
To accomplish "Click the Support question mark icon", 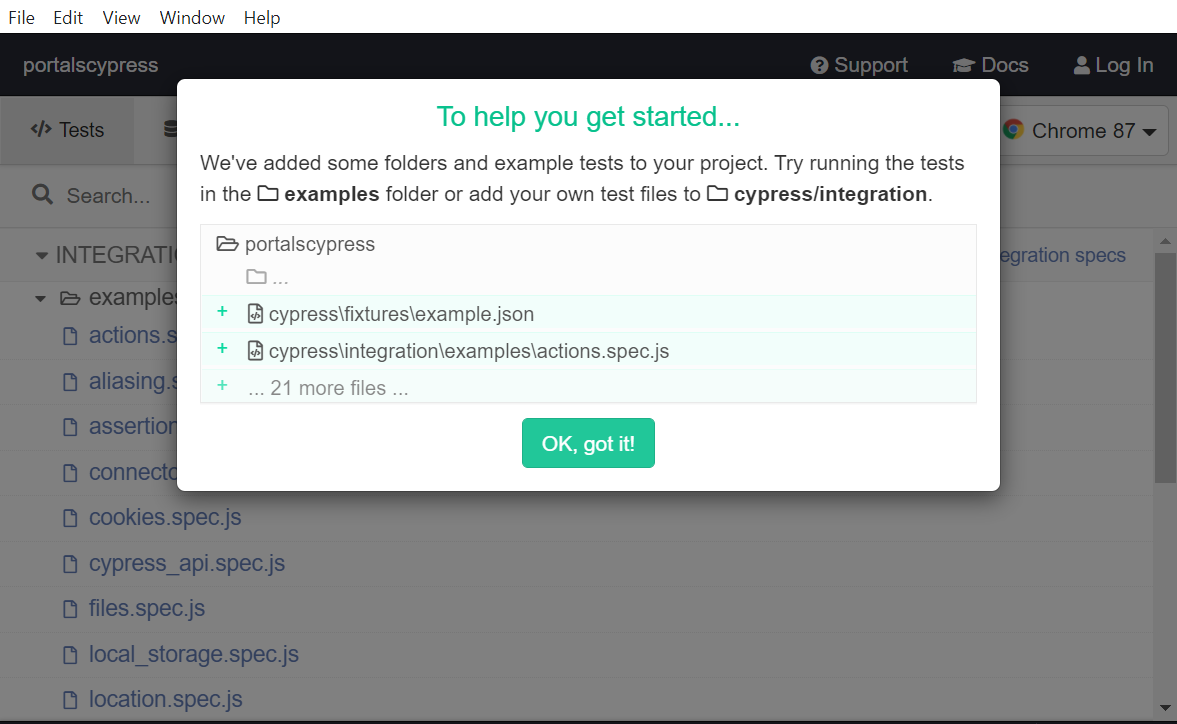I will pyautogui.click(x=819, y=66).
